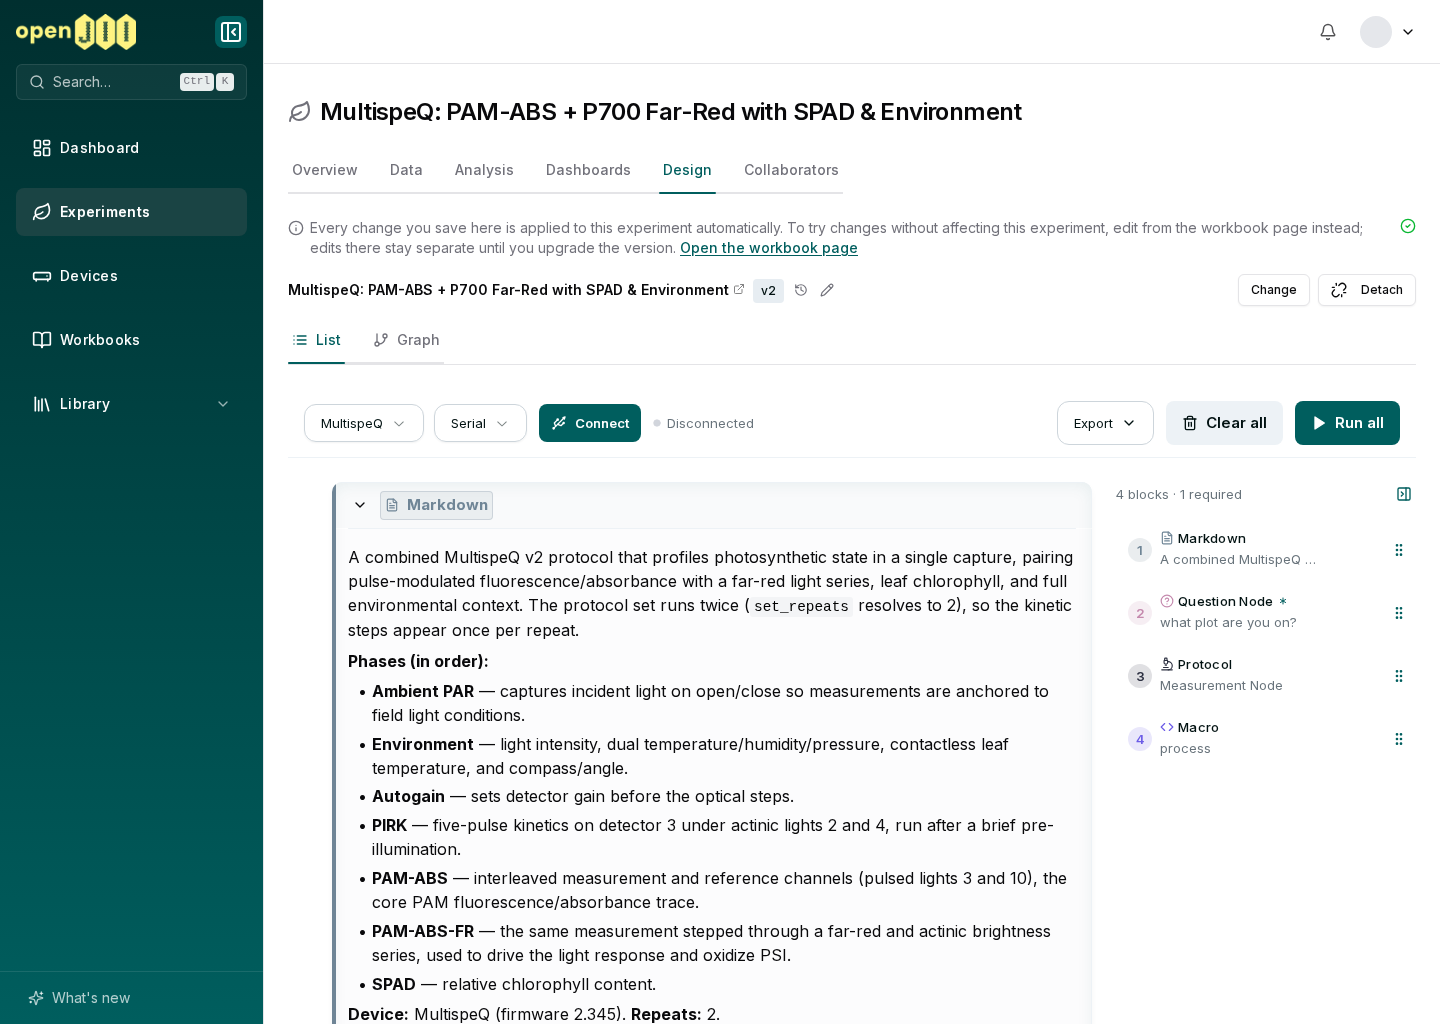Click the v2 version badge
The image size is (1440, 1024).
(x=768, y=290)
